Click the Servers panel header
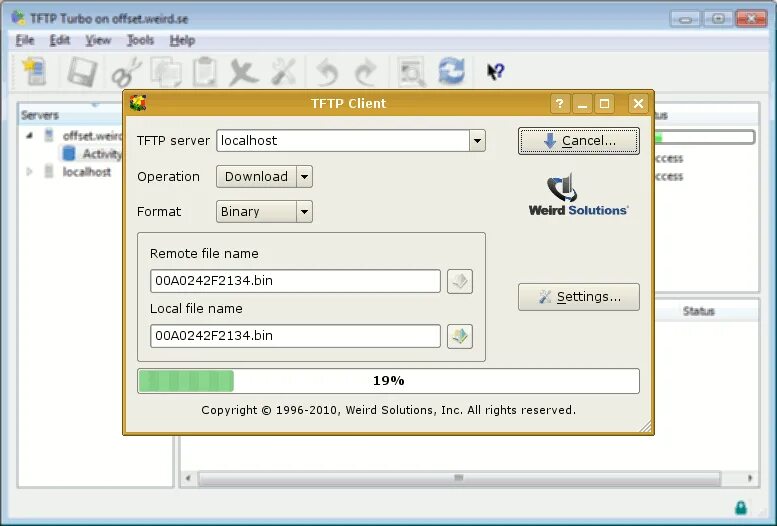The height and width of the screenshot is (526, 777). (x=70, y=116)
